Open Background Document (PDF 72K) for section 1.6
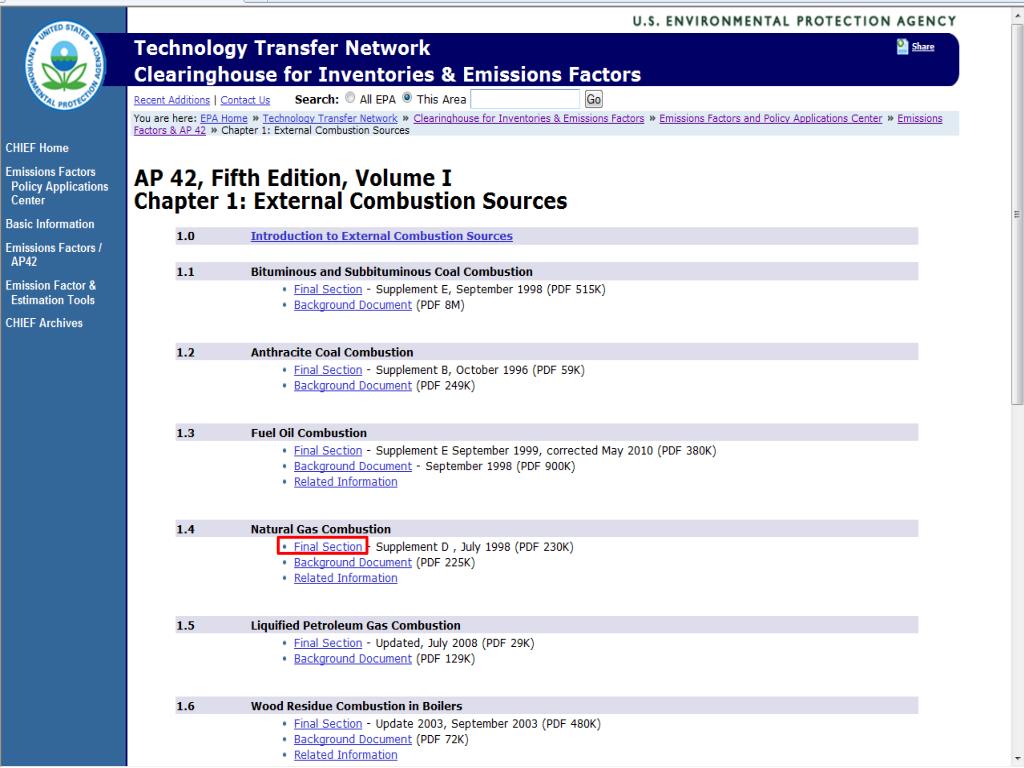This screenshot has width=1024, height=768. (x=353, y=739)
